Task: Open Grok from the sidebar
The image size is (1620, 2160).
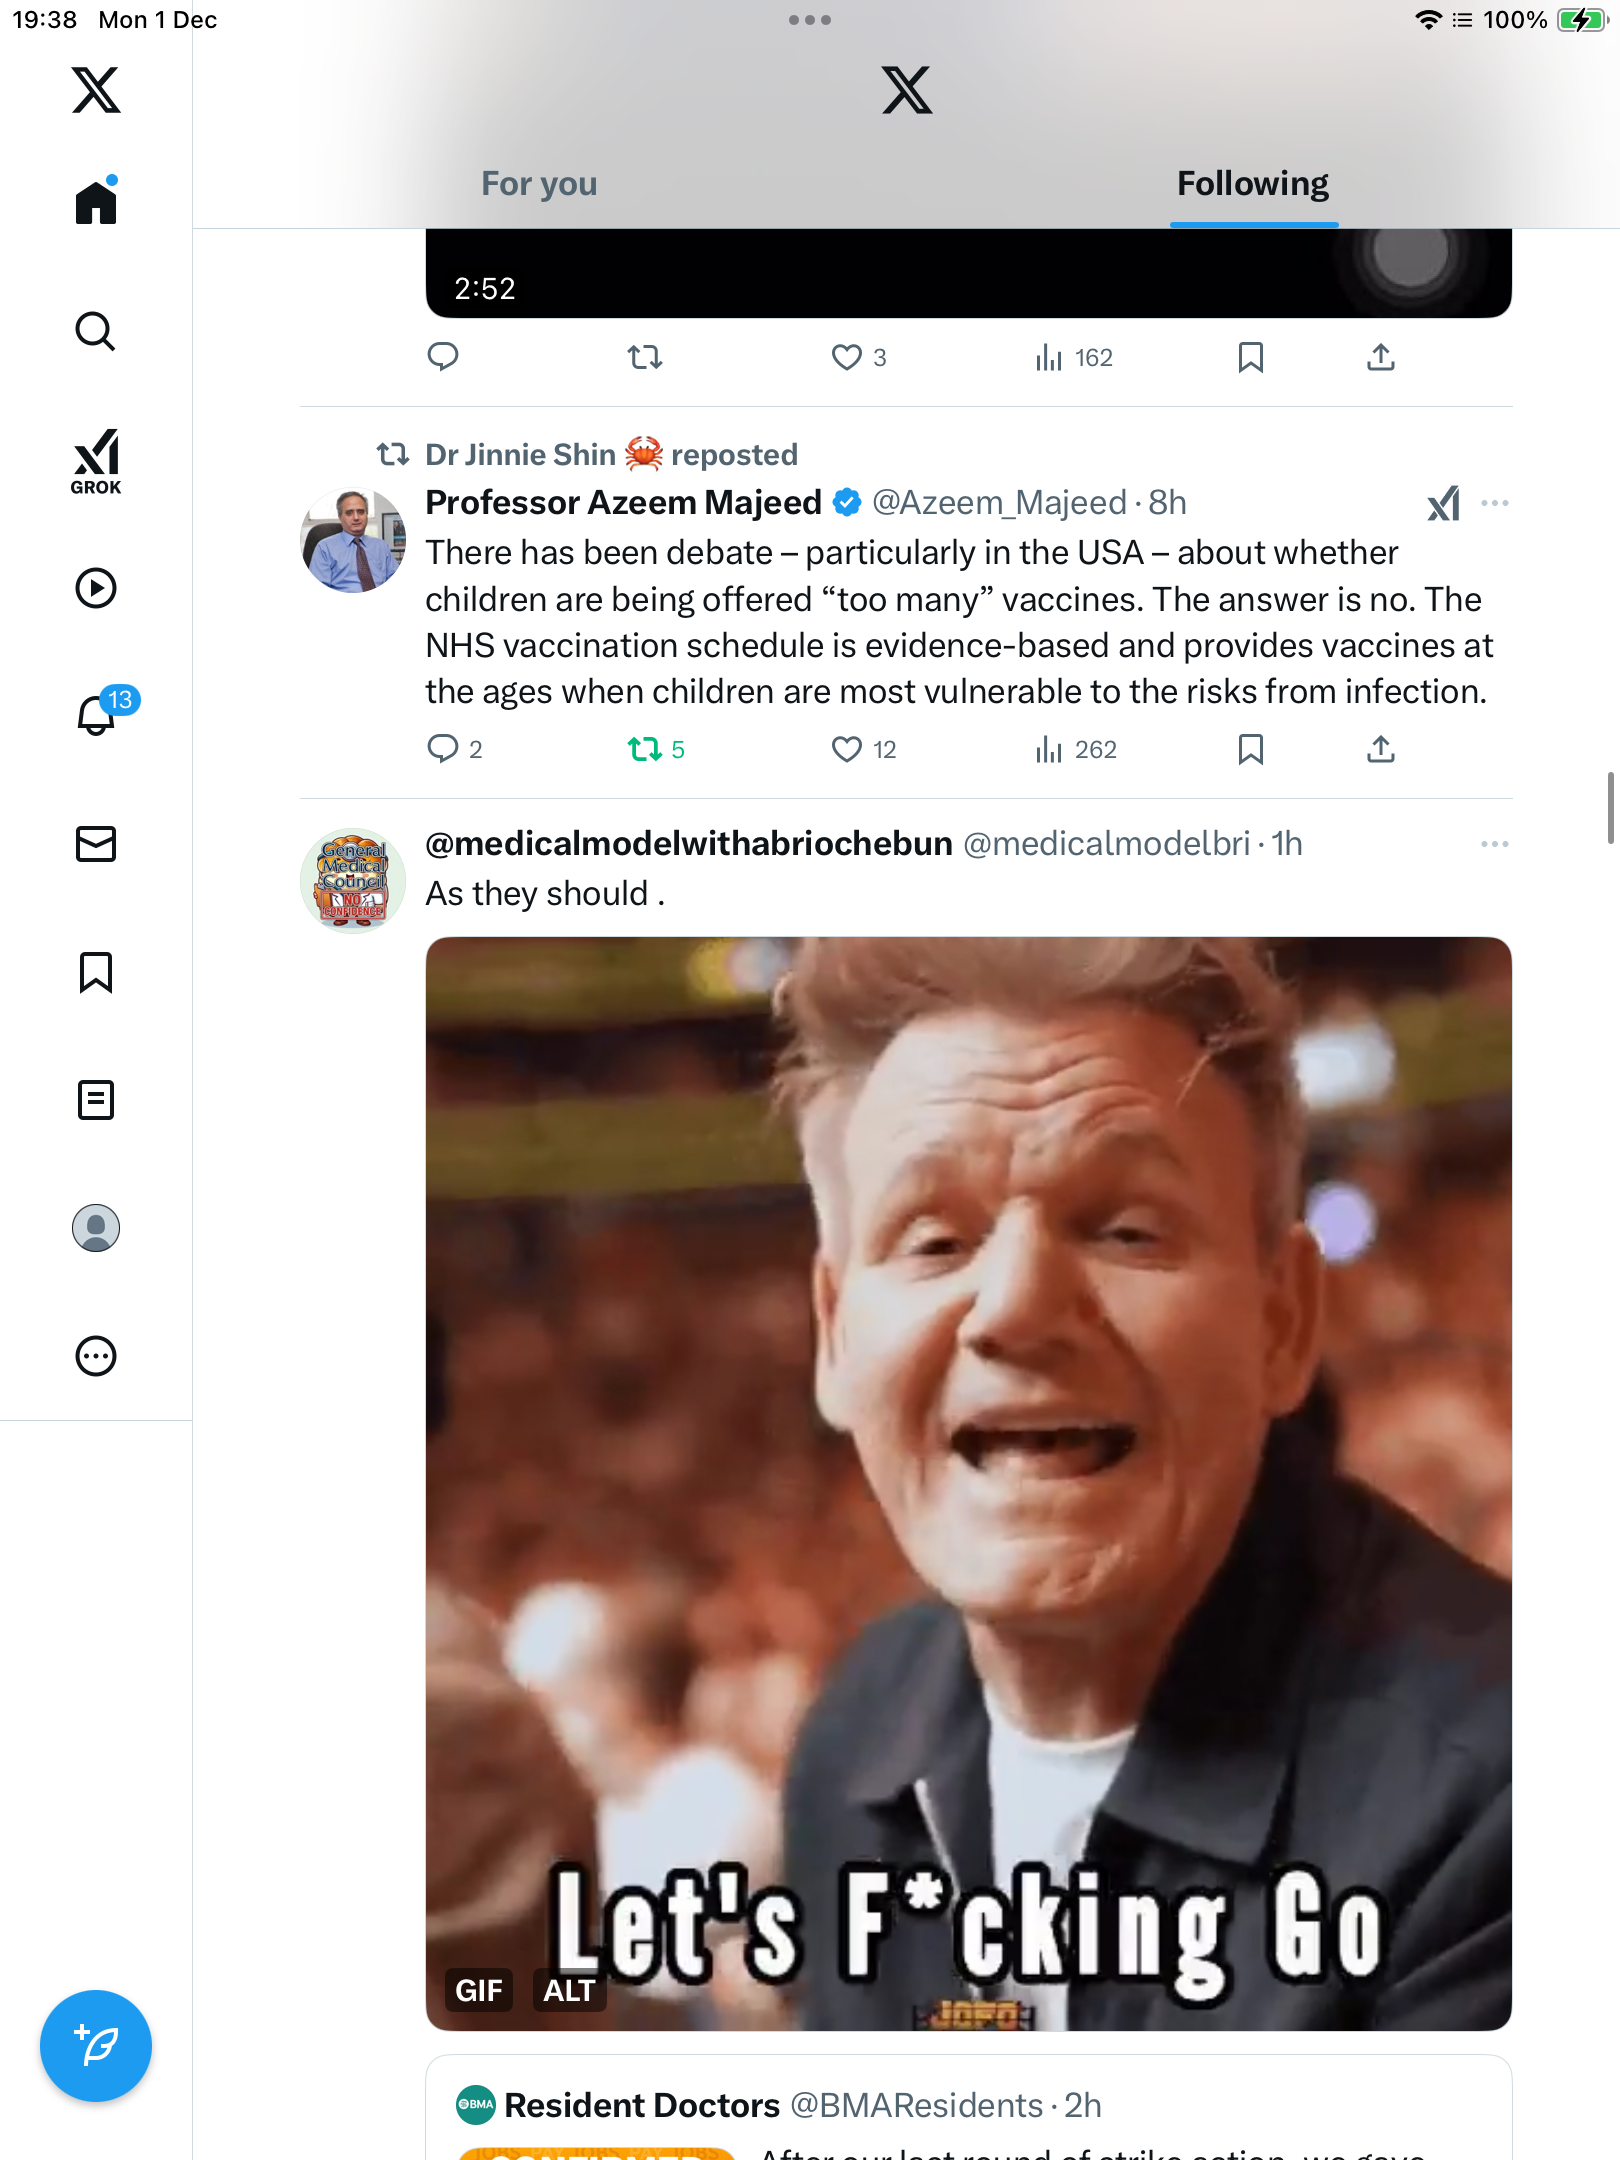Action: [96, 461]
